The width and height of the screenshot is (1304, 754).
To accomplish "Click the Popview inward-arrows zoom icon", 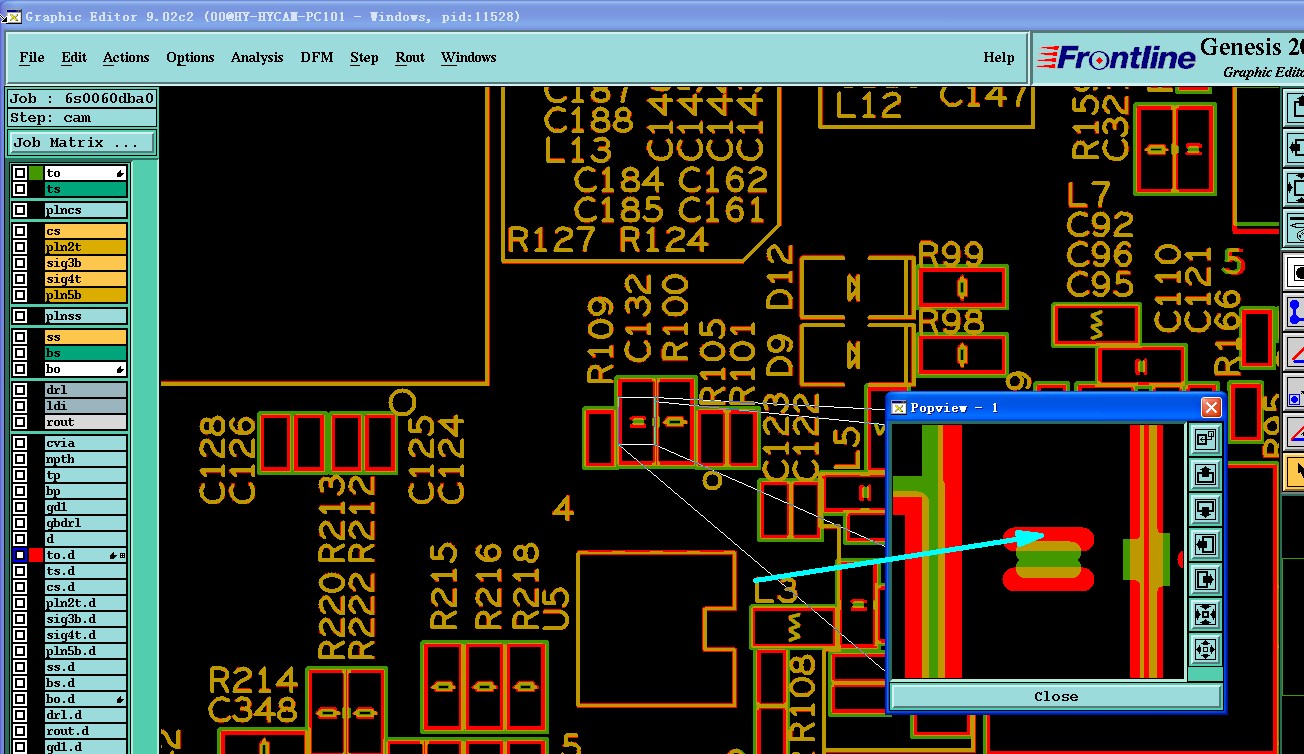I will [x=1205, y=614].
